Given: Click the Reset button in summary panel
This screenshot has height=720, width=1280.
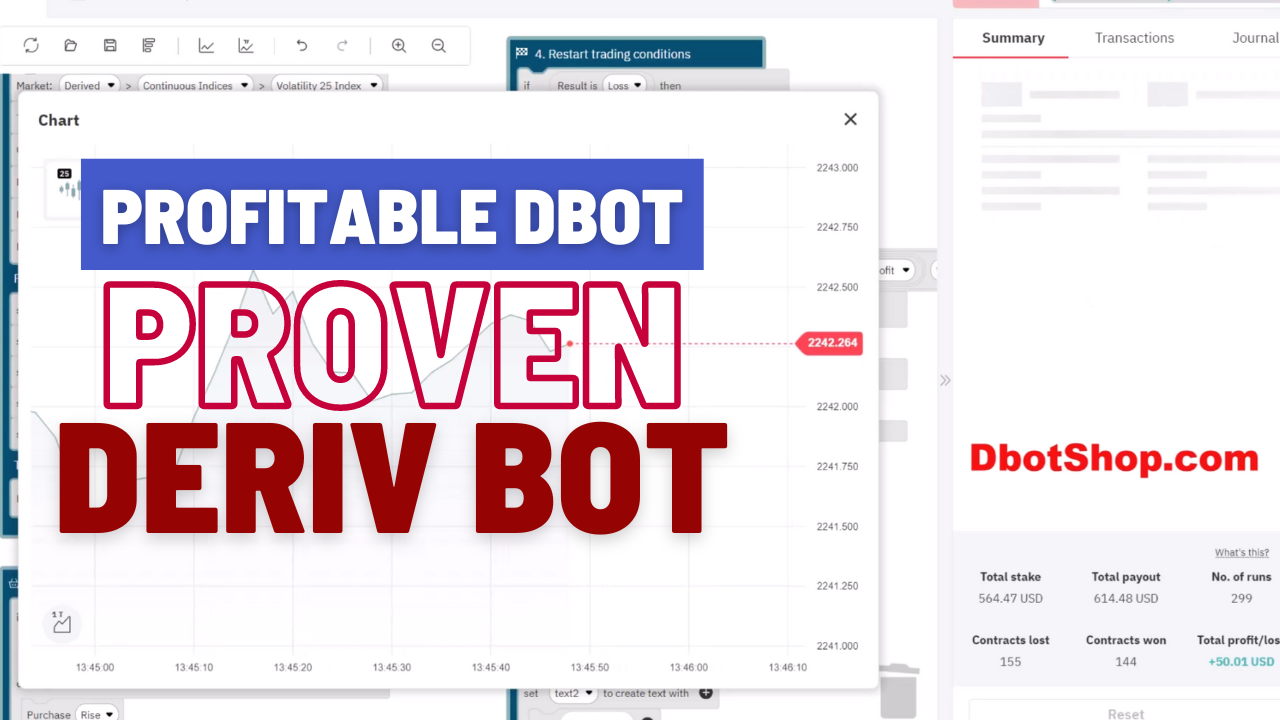Looking at the screenshot, I should (1125, 713).
